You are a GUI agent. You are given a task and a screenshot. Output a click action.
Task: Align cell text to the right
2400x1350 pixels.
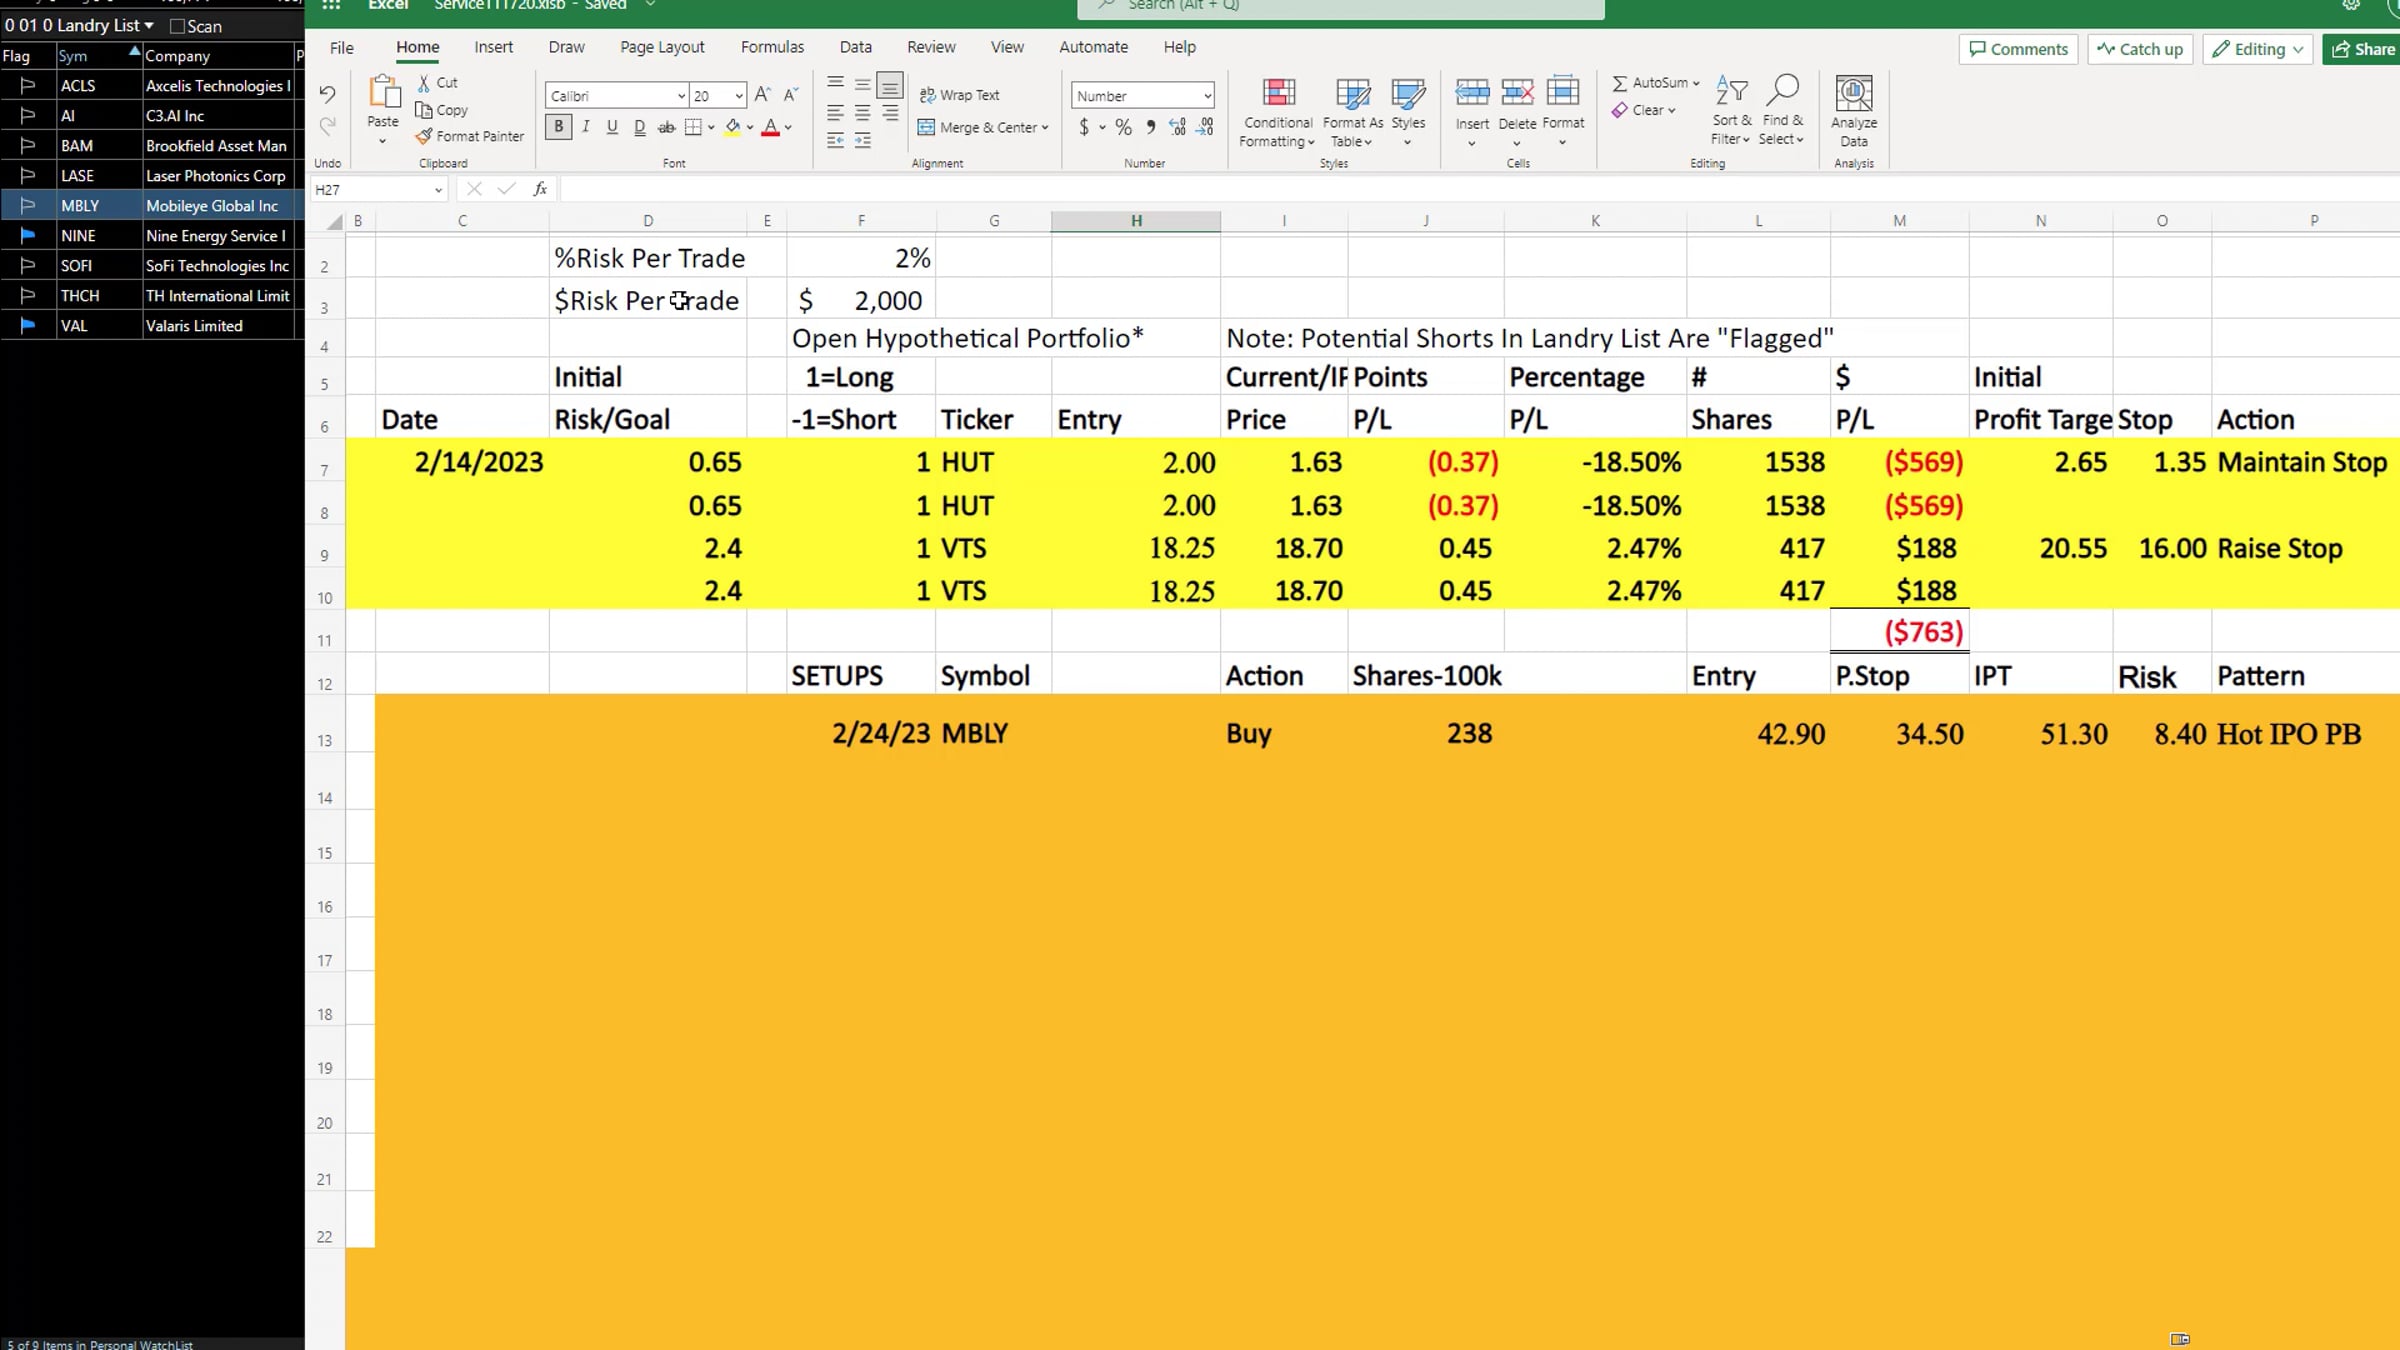889,113
